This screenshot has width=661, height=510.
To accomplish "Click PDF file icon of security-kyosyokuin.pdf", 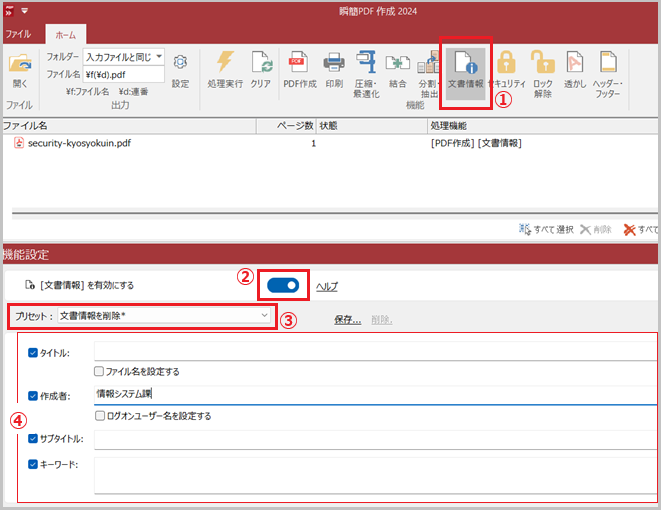I will tap(19, 143).
